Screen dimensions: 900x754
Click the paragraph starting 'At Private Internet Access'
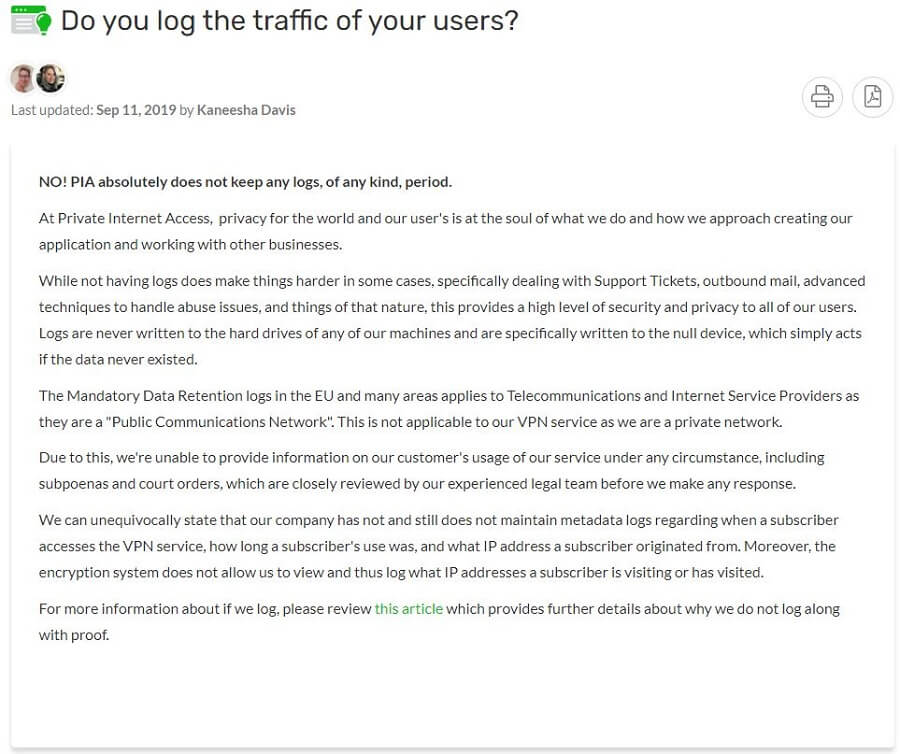point(445,231)
